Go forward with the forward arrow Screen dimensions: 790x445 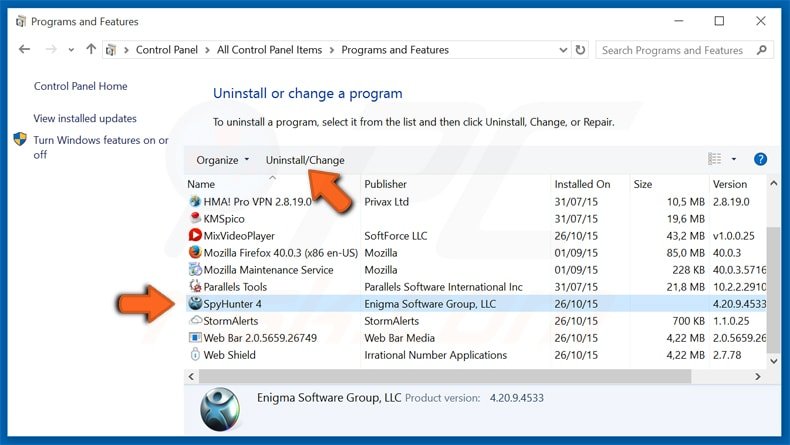[51, 49]
